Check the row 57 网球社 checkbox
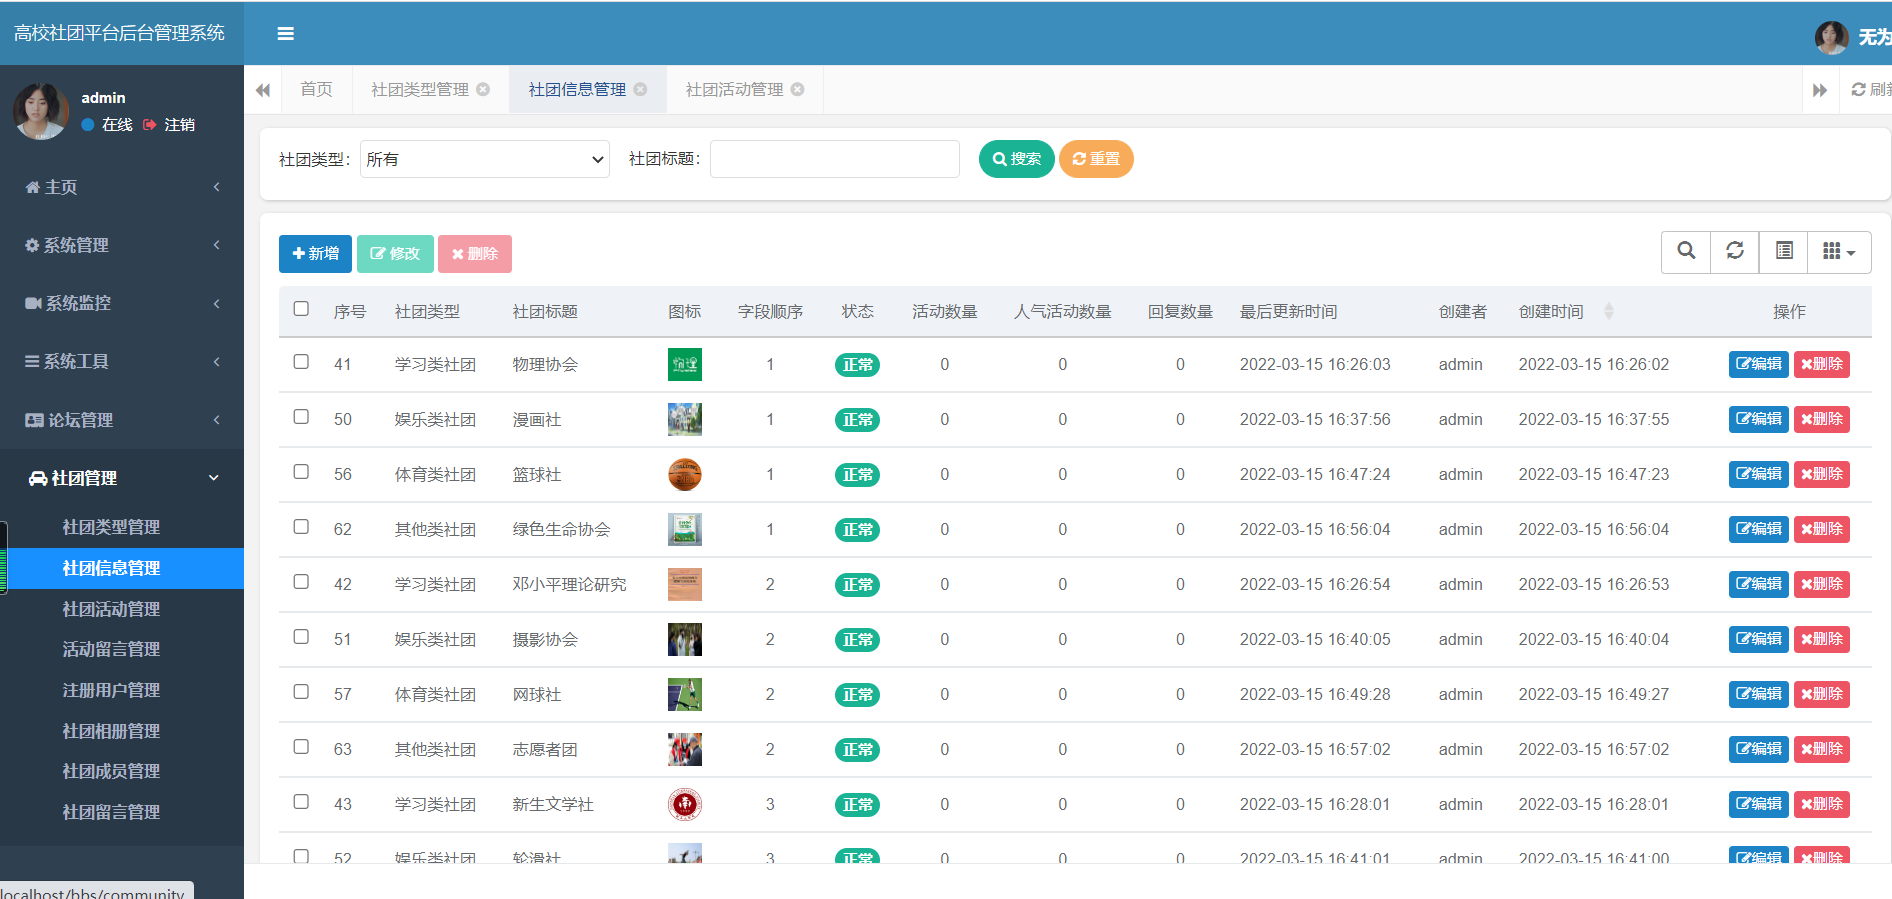1892x899 pixels. [301, 691]
